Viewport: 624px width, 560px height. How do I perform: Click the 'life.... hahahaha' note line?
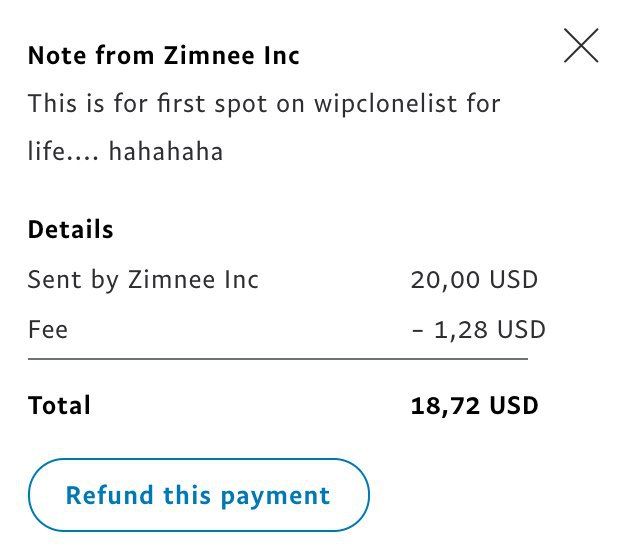125,152
